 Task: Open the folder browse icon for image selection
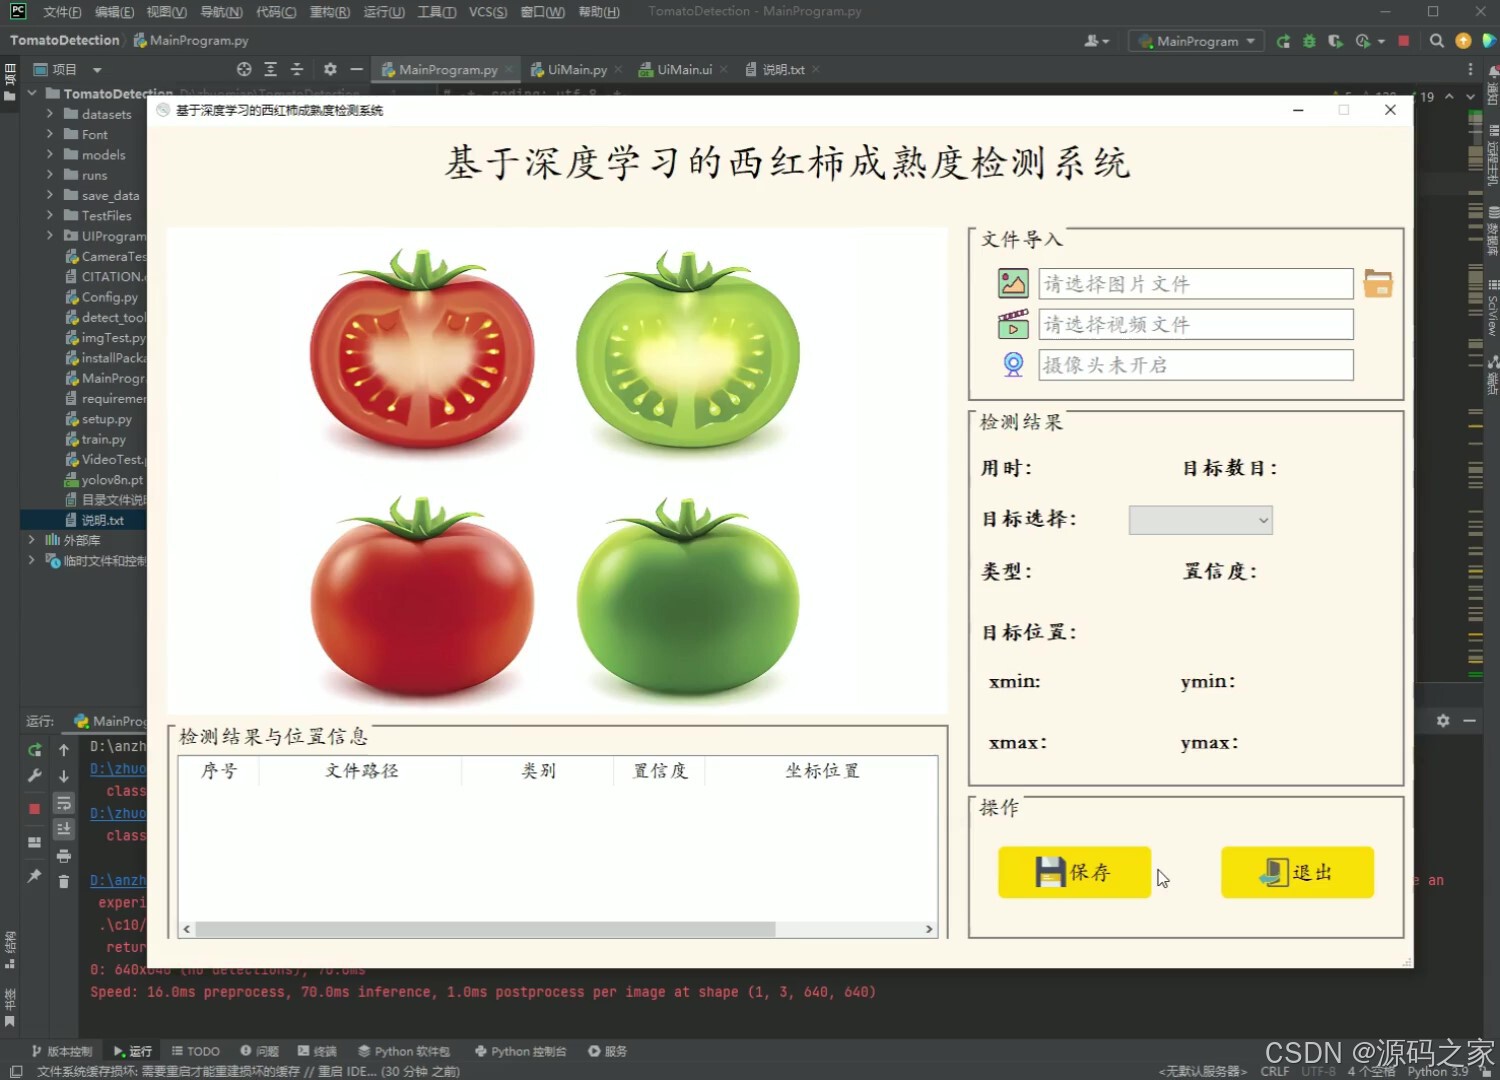[x=1378, y=283]
